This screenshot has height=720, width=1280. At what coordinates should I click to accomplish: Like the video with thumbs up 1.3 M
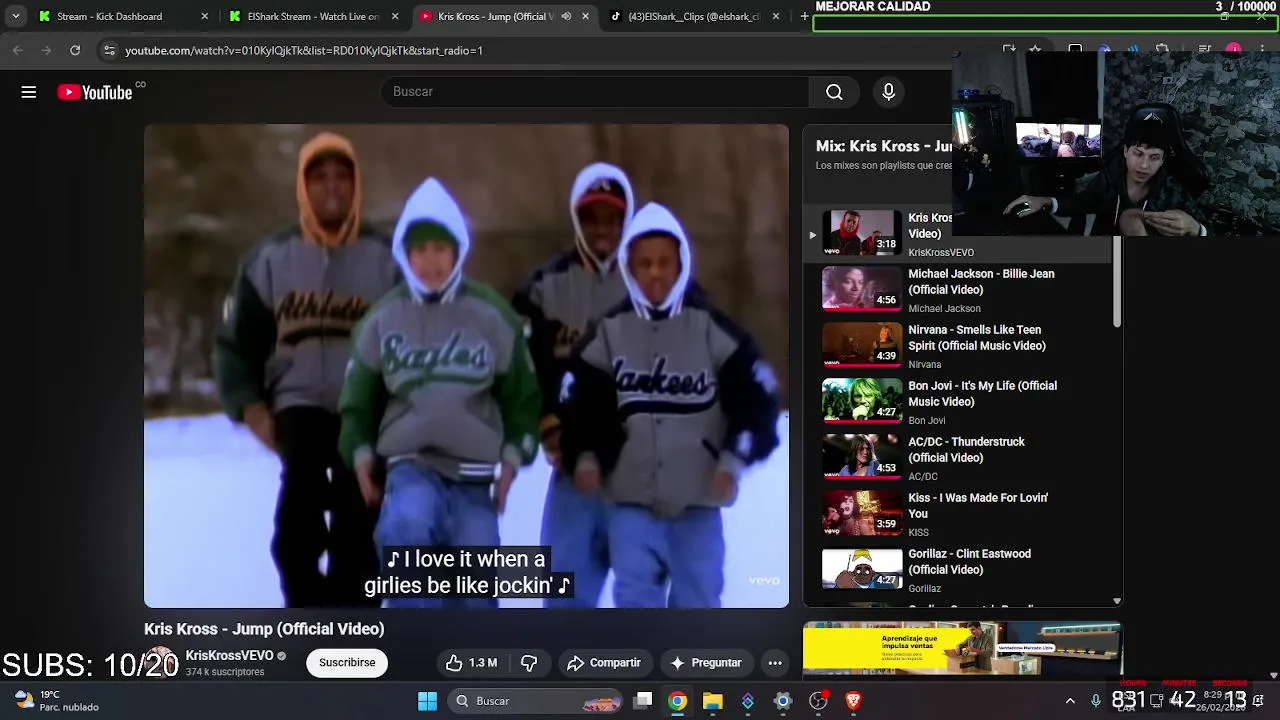point(471,663)
